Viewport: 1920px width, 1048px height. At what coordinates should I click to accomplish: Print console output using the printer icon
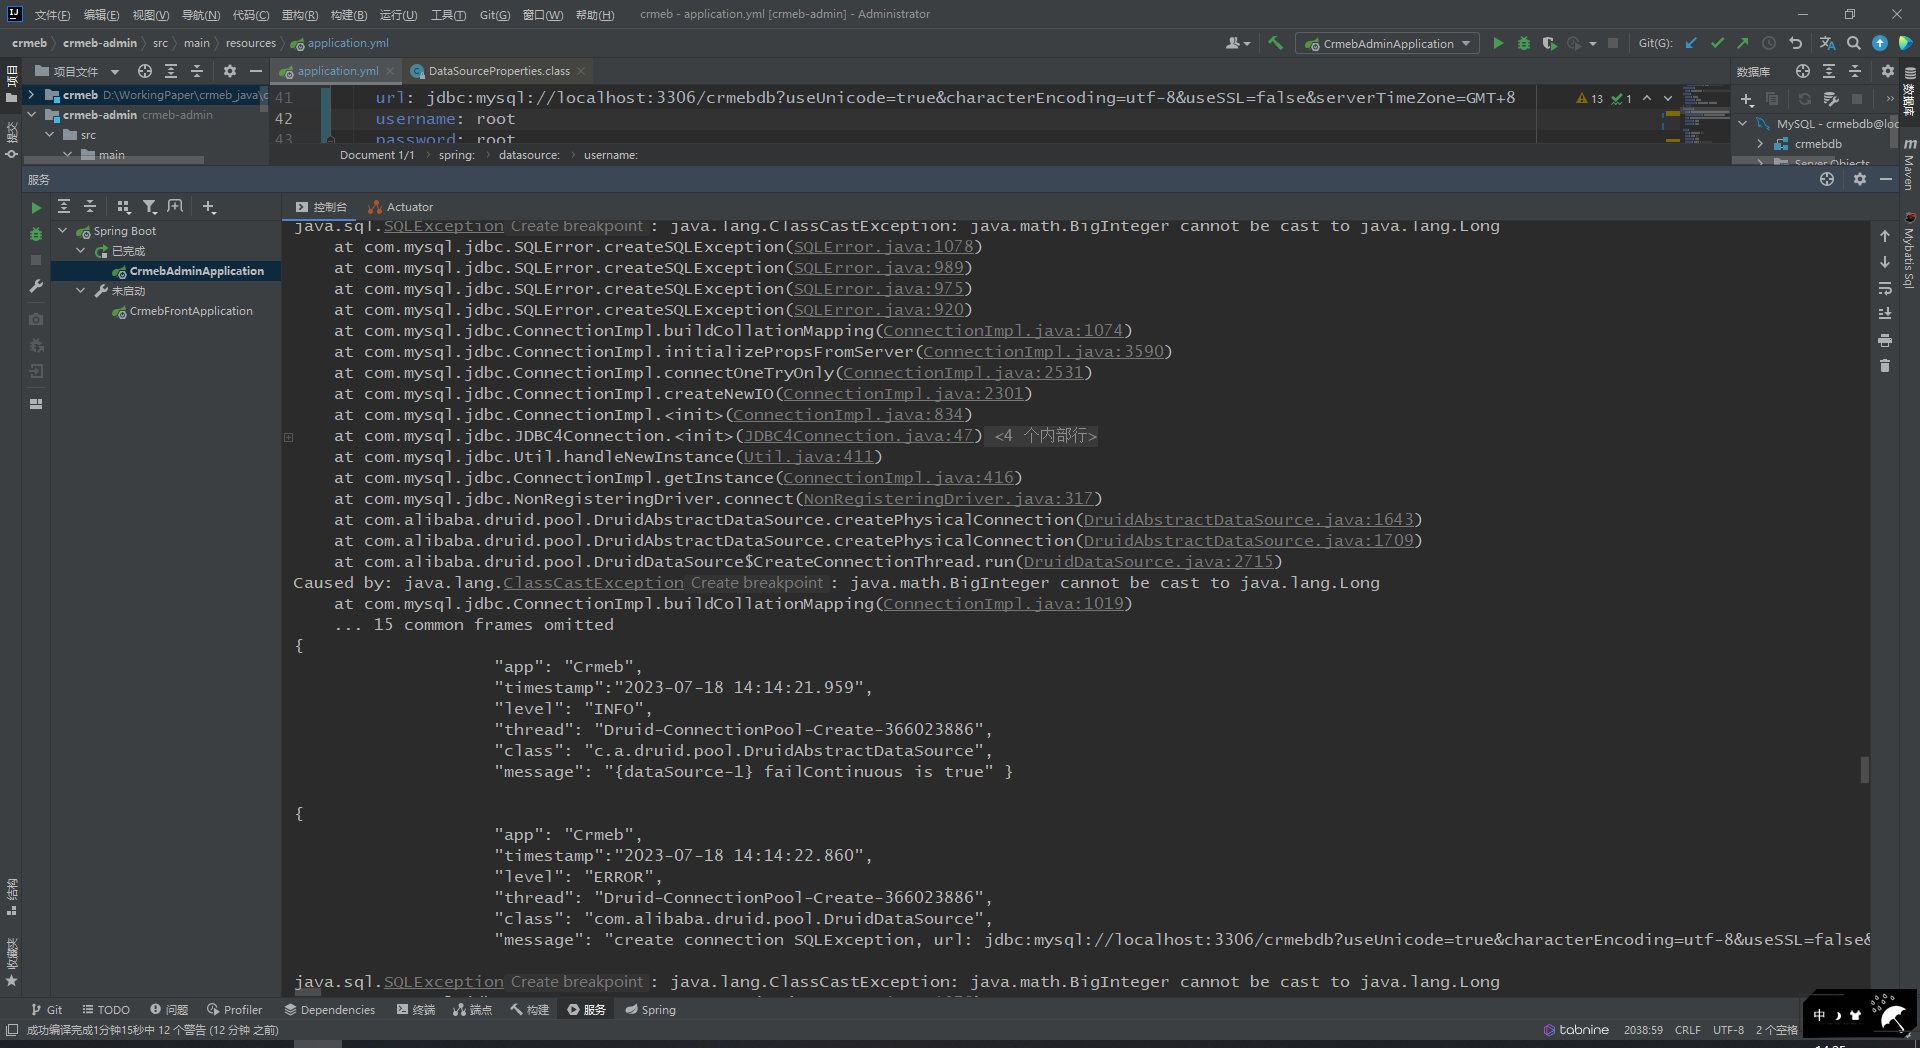click(x=1885, y=340)
